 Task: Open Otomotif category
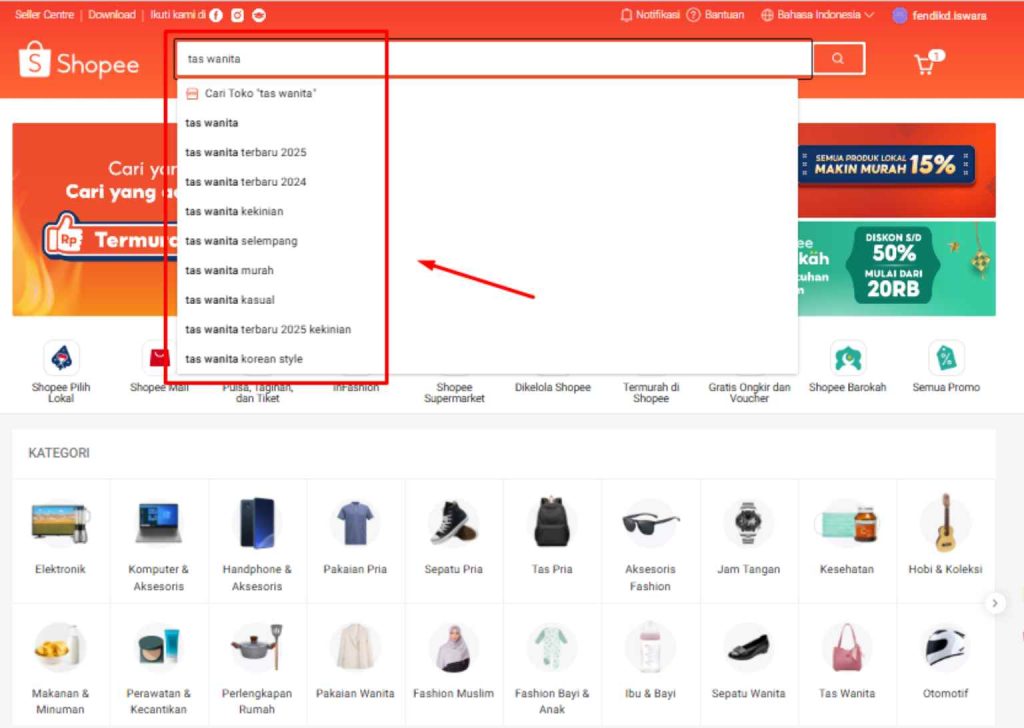[946, 666]
